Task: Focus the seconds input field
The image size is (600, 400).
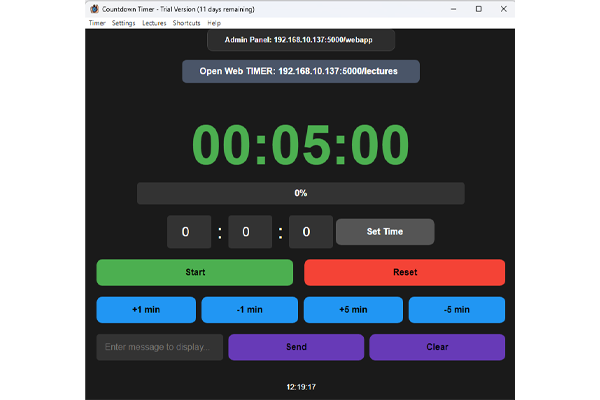Action: click(x=311, y=232)
